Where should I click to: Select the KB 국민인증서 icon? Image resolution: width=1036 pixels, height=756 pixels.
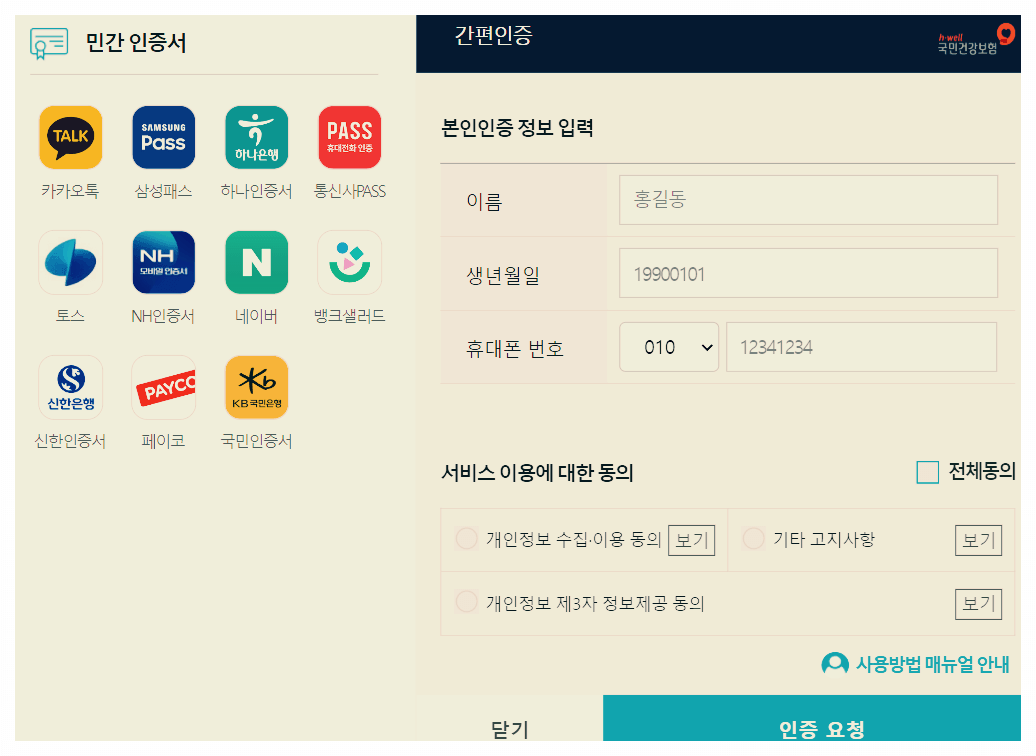point(257,387)
